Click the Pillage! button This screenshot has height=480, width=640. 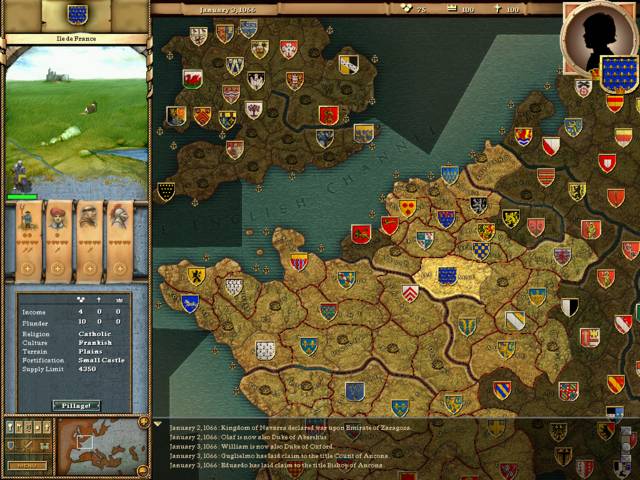(x=76, y=405)
